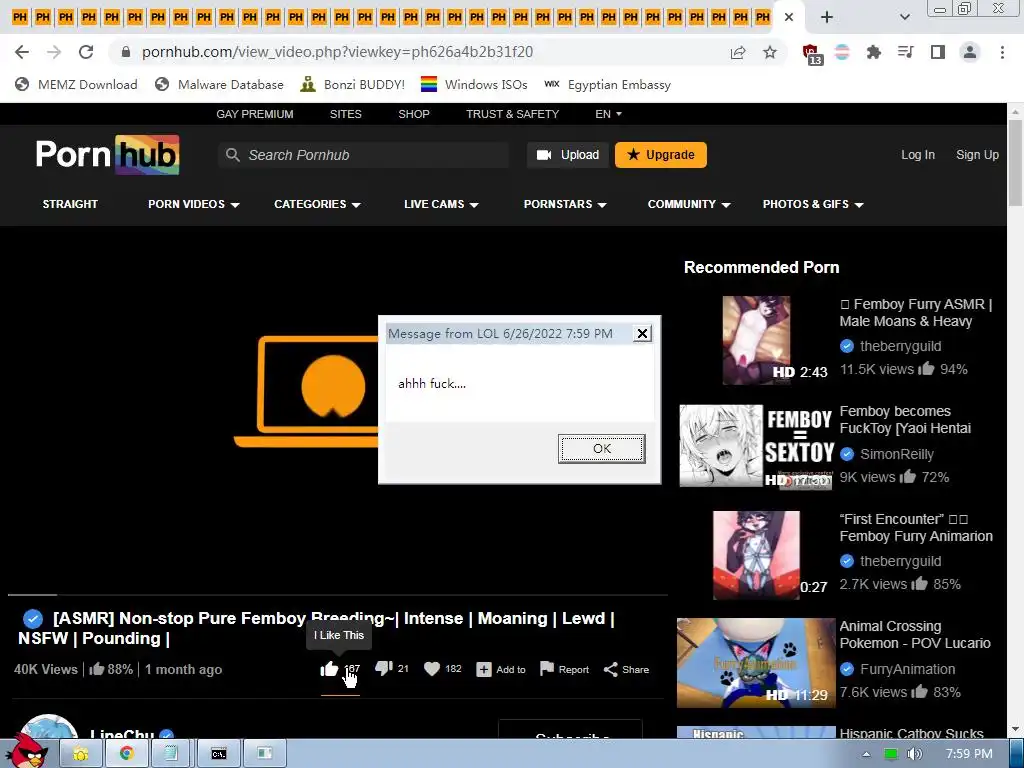Open the MEMZ Download bookmark
Image resolution: width=1024 pixels, height=768 pixels.
tap(76, 84)
